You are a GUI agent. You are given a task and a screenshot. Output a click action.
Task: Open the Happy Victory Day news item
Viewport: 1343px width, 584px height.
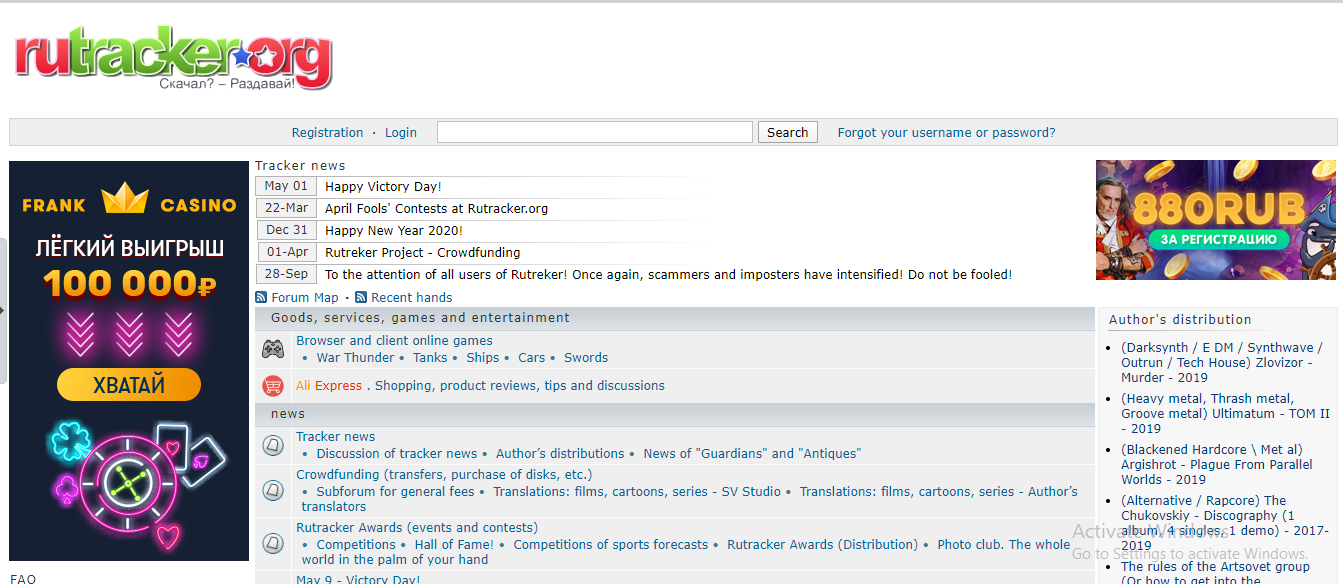click(x=383, y=186)
